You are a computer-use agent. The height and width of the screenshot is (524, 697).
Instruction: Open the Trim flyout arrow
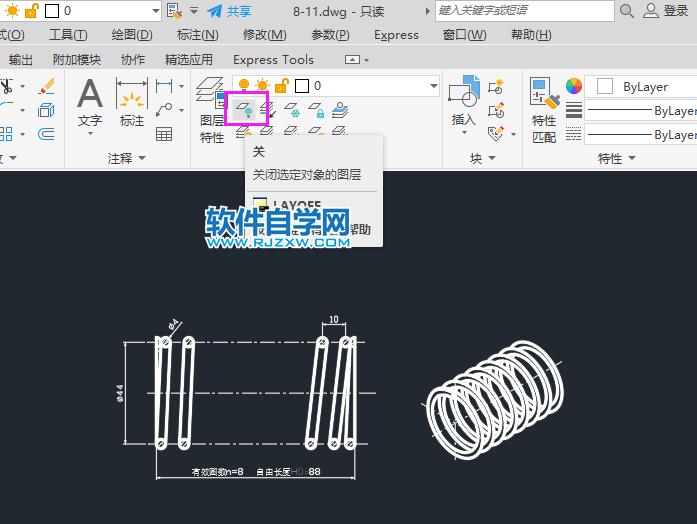click(x=23, y=86)
